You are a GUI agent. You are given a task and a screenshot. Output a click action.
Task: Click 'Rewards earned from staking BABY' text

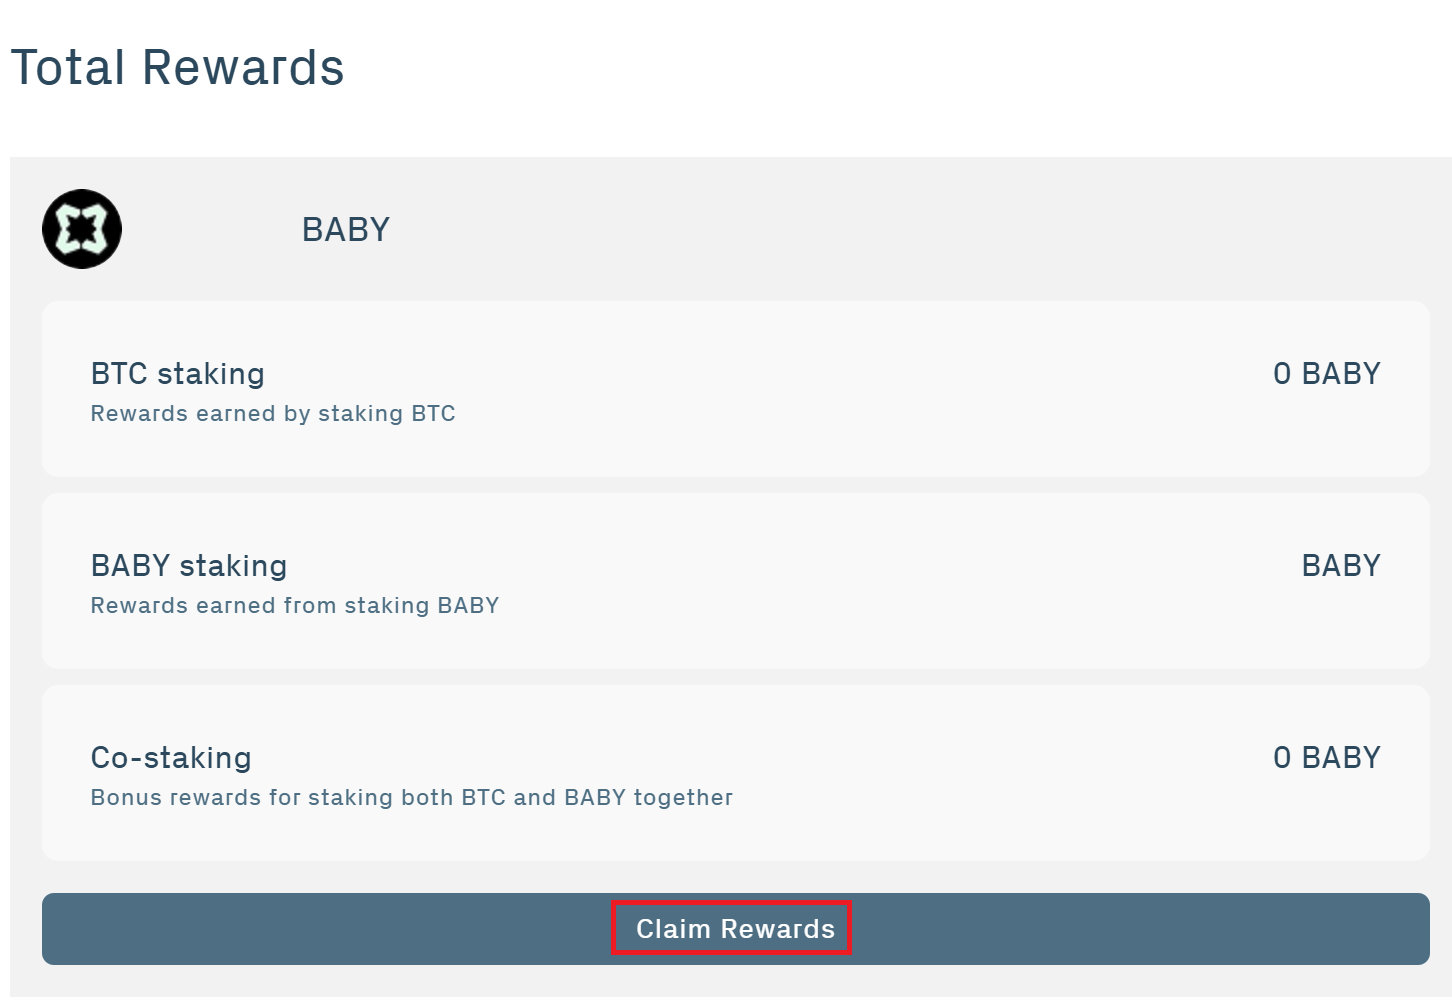295,605
